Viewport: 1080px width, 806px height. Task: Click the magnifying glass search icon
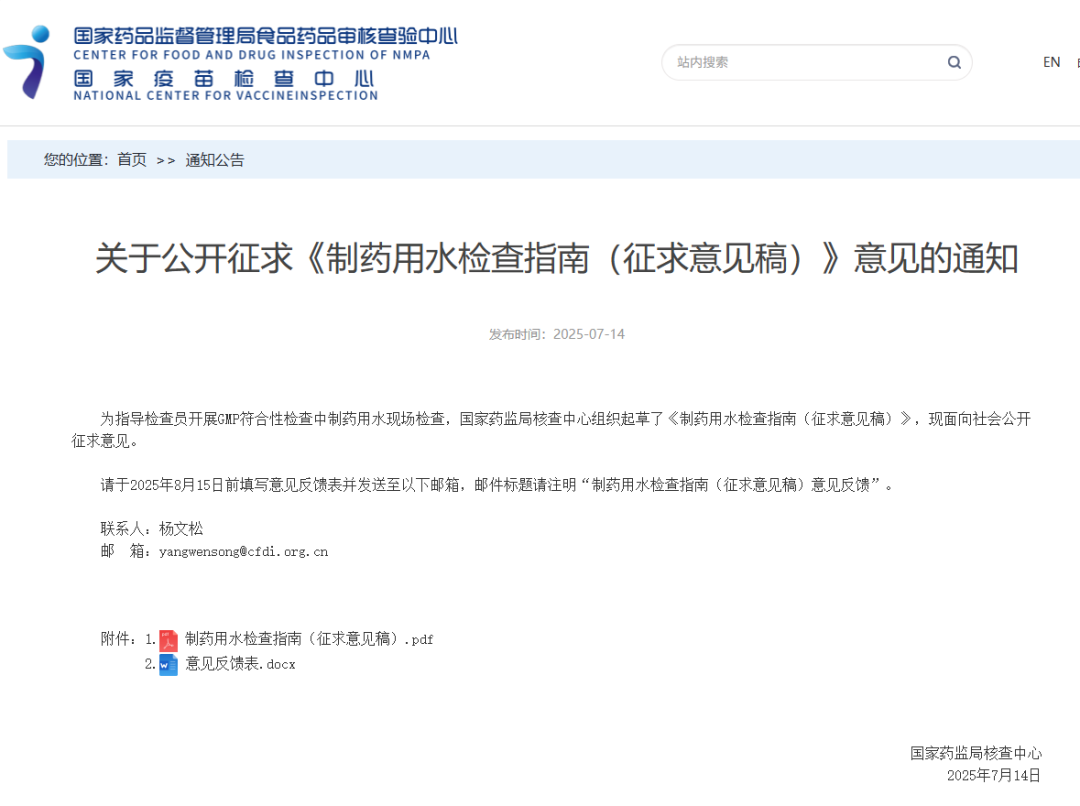coord(953,62)
